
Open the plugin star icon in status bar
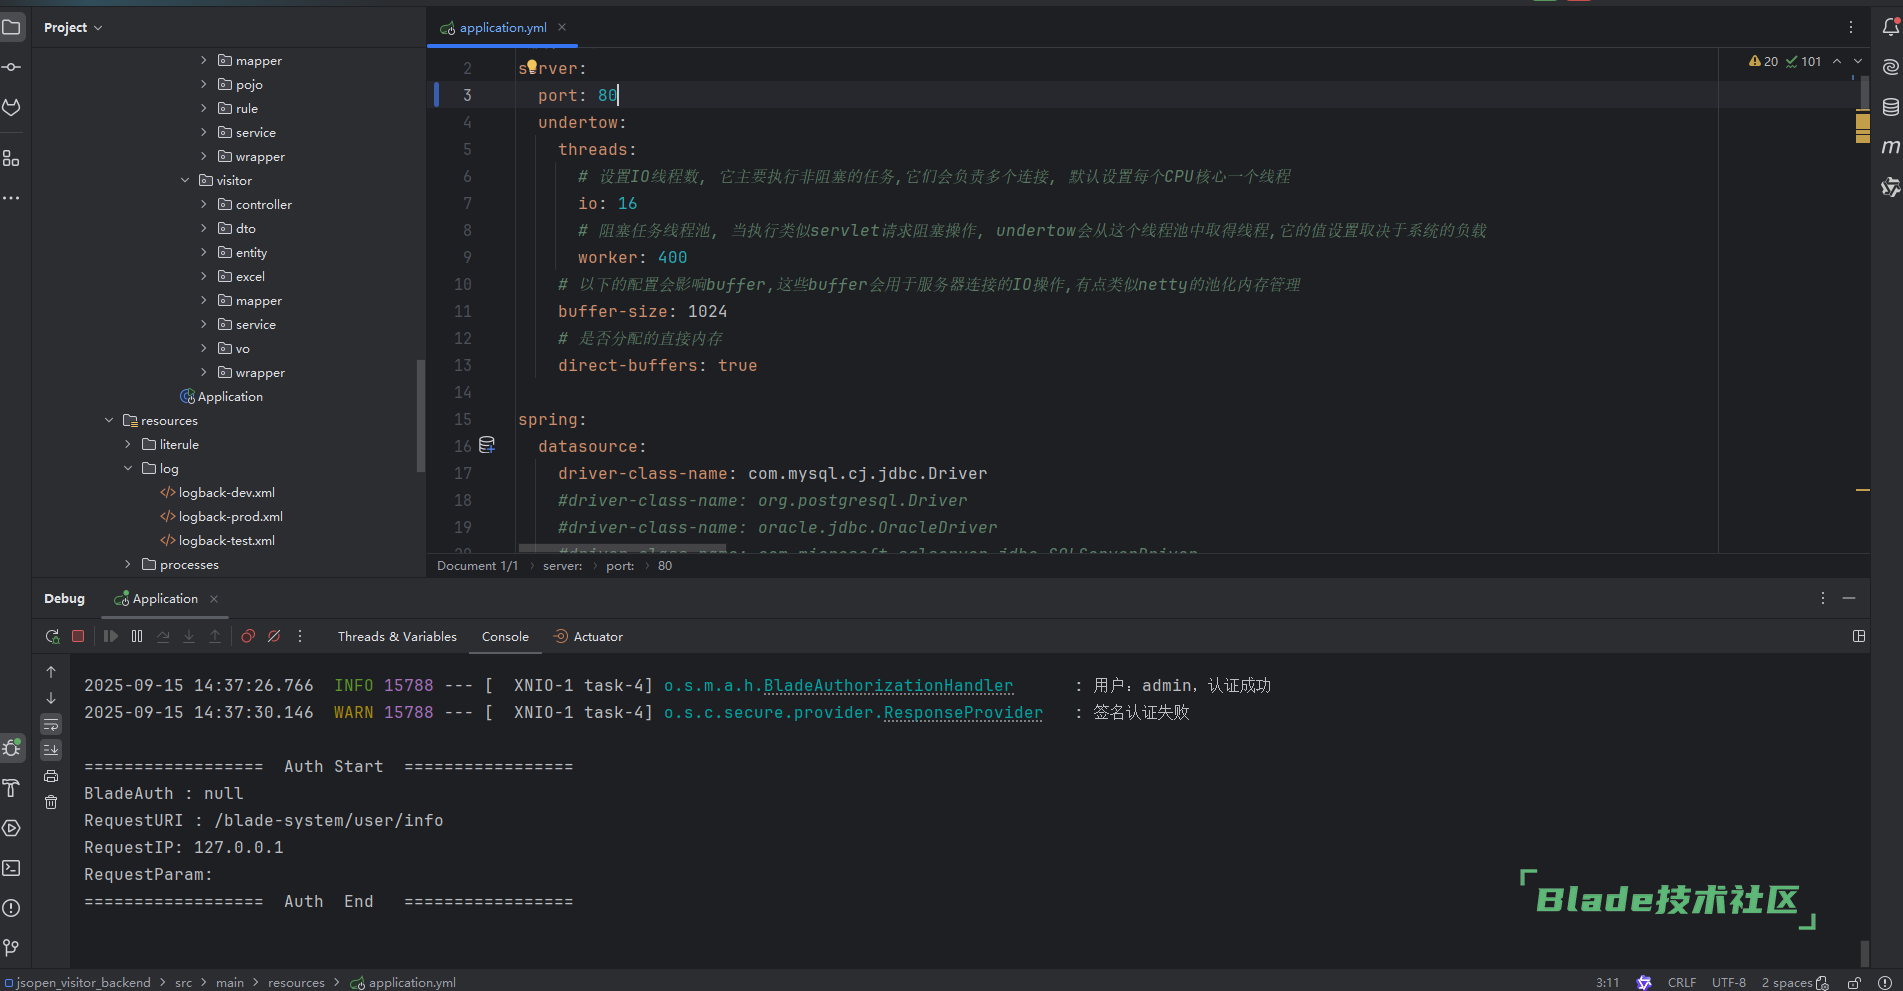(1644, 983)
